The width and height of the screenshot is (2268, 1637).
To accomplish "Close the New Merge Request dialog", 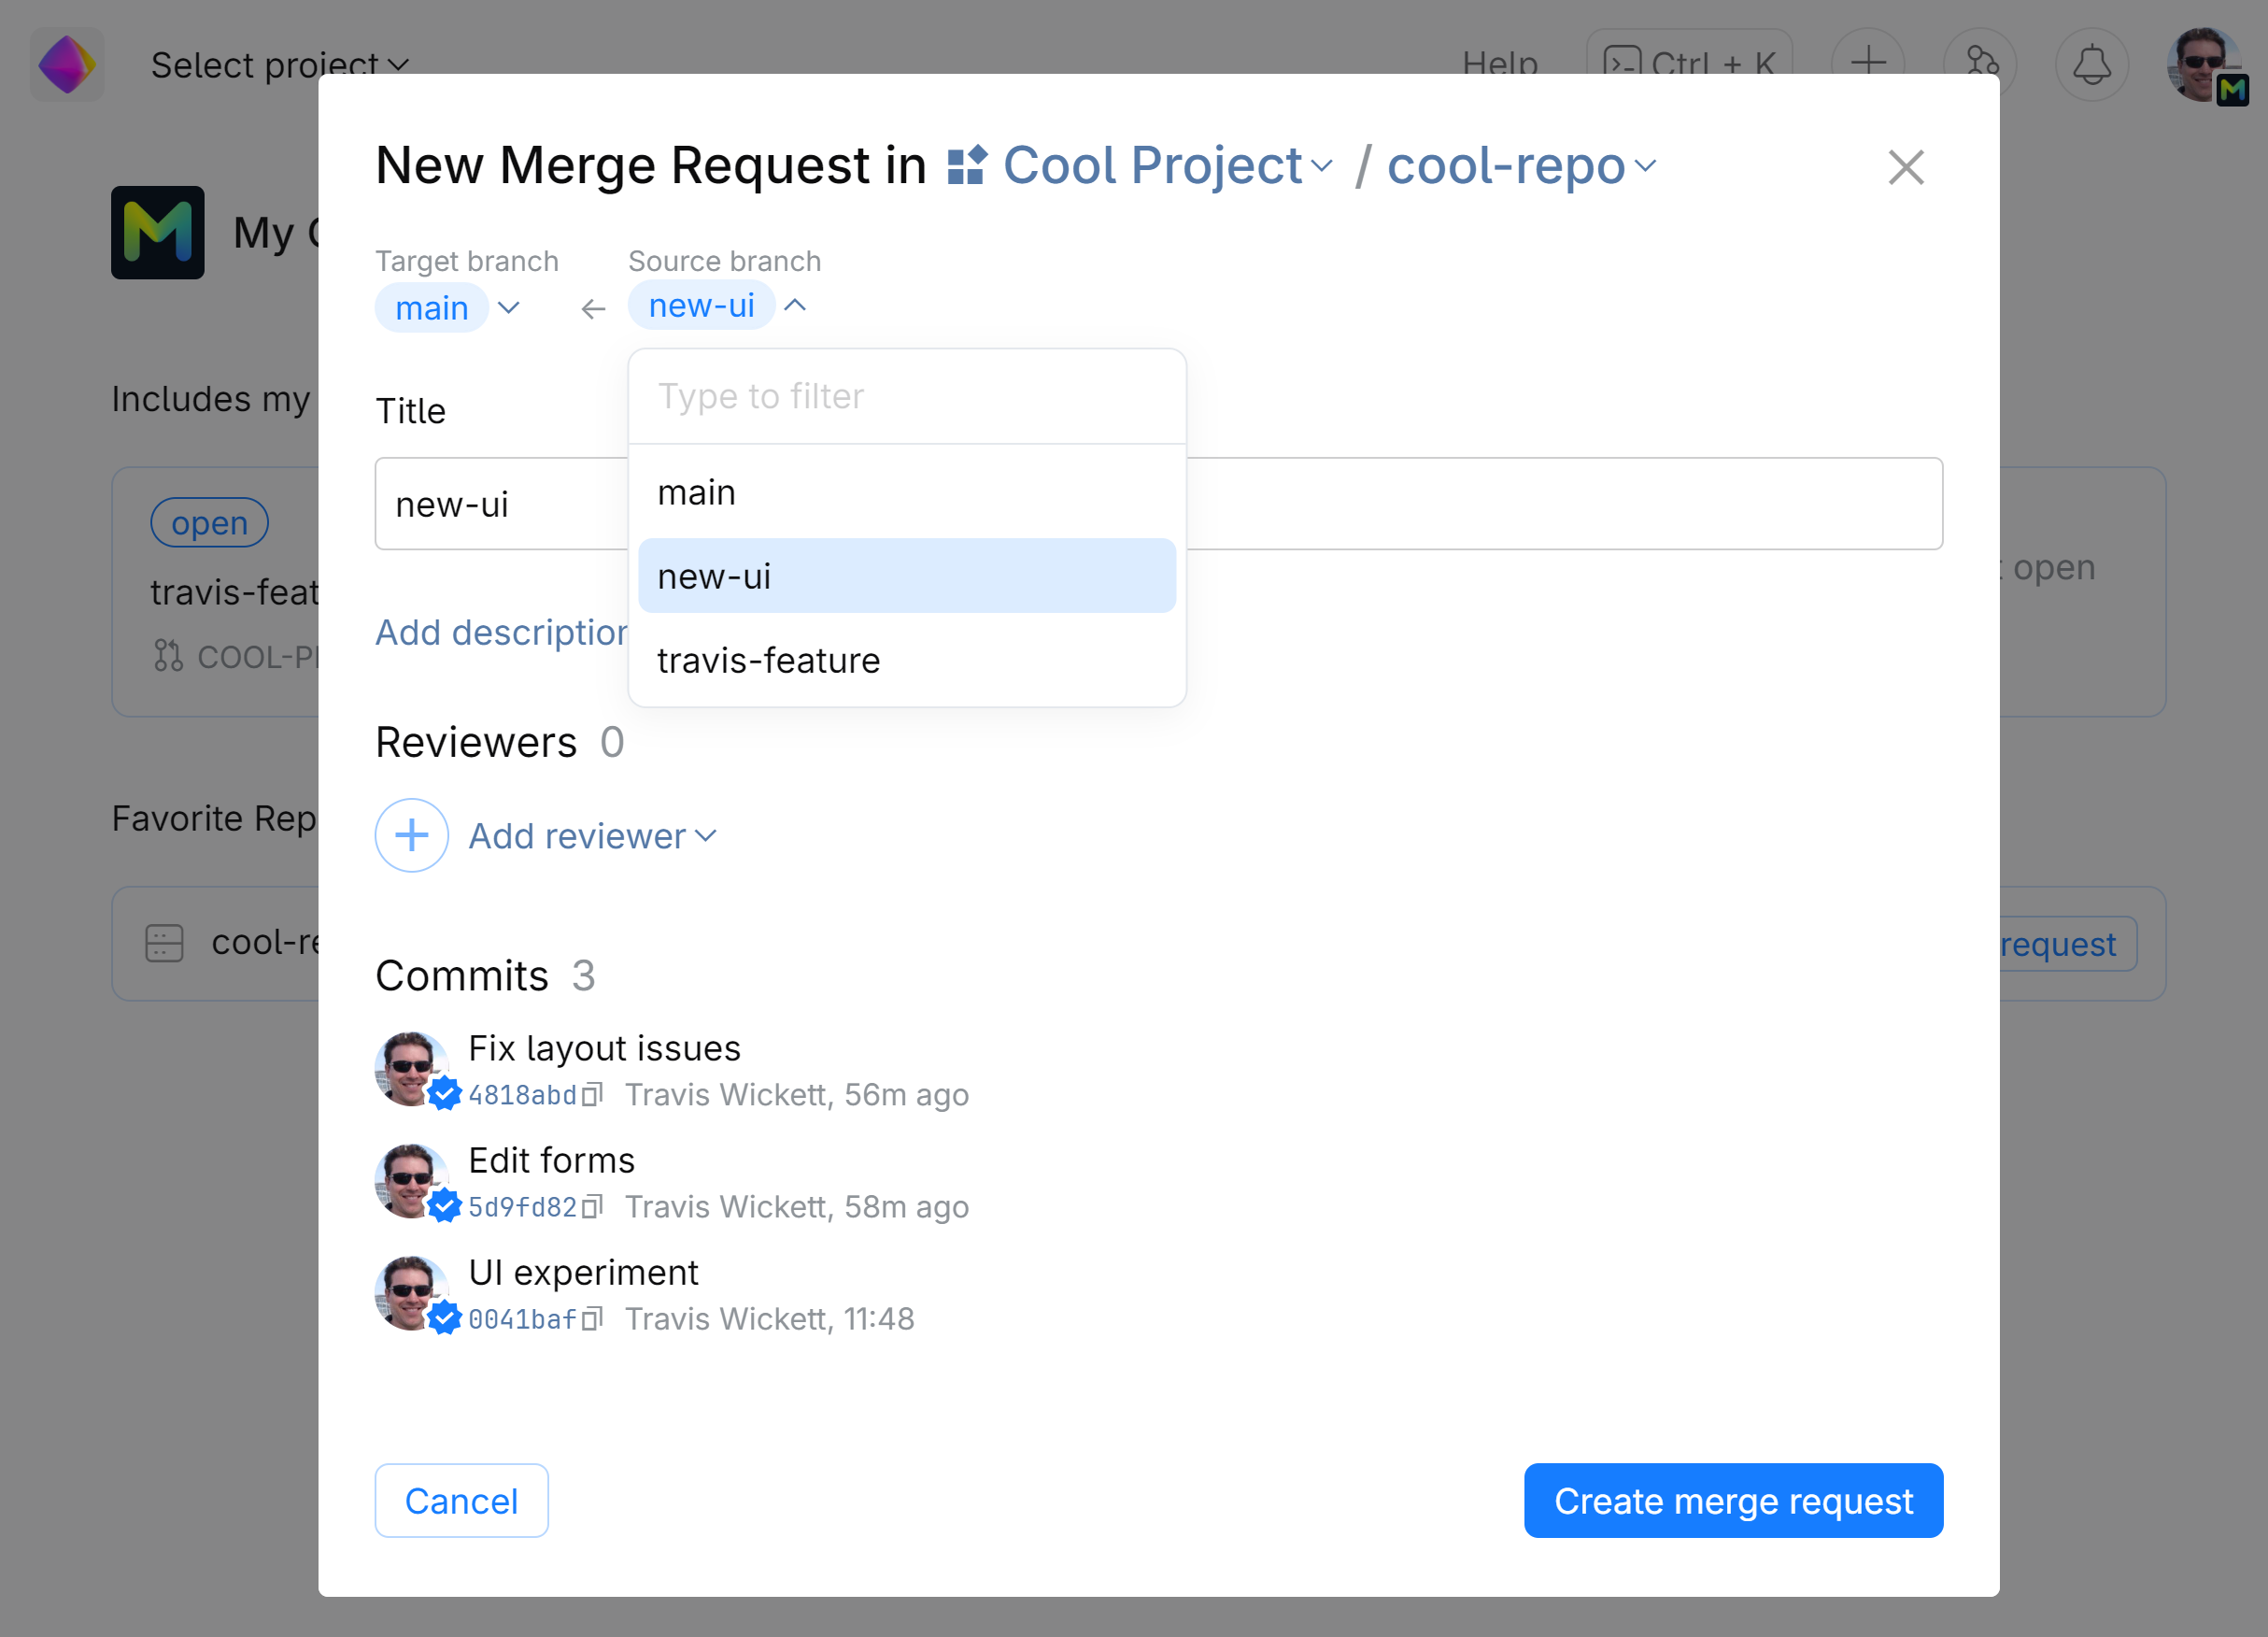I will click(x=1905, y=168).
